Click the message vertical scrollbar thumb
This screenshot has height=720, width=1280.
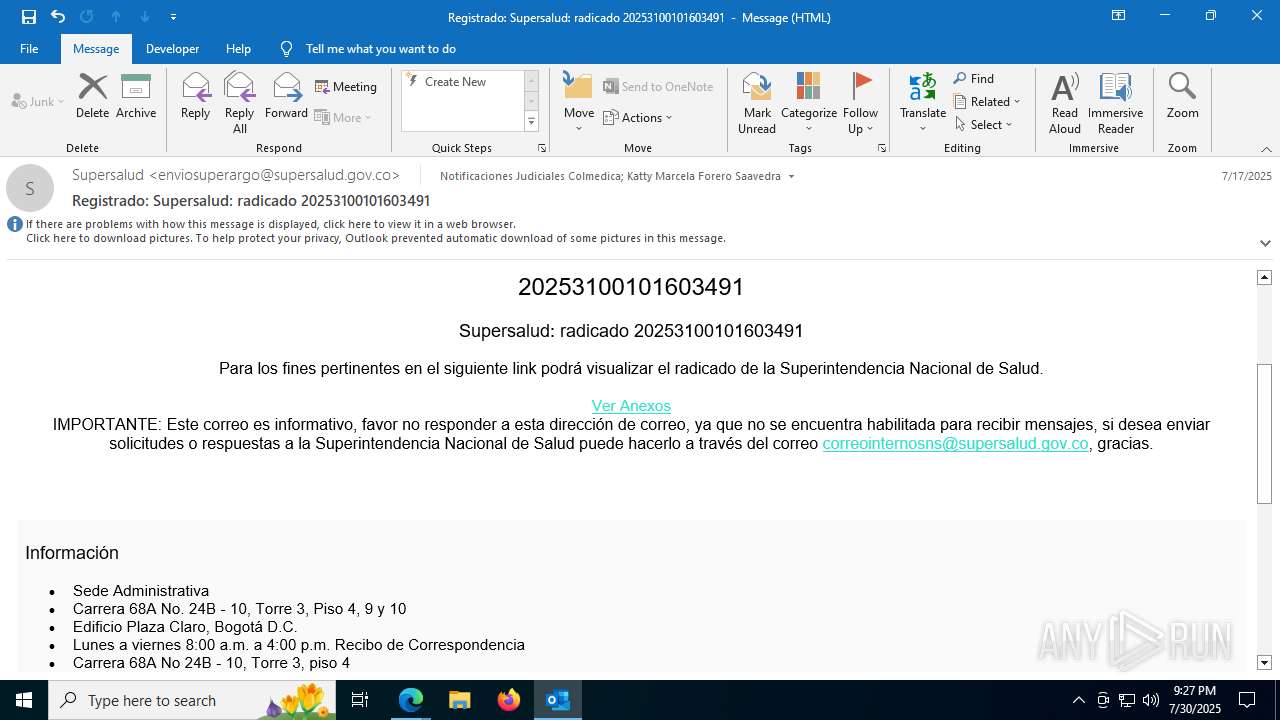(1264, 434)
